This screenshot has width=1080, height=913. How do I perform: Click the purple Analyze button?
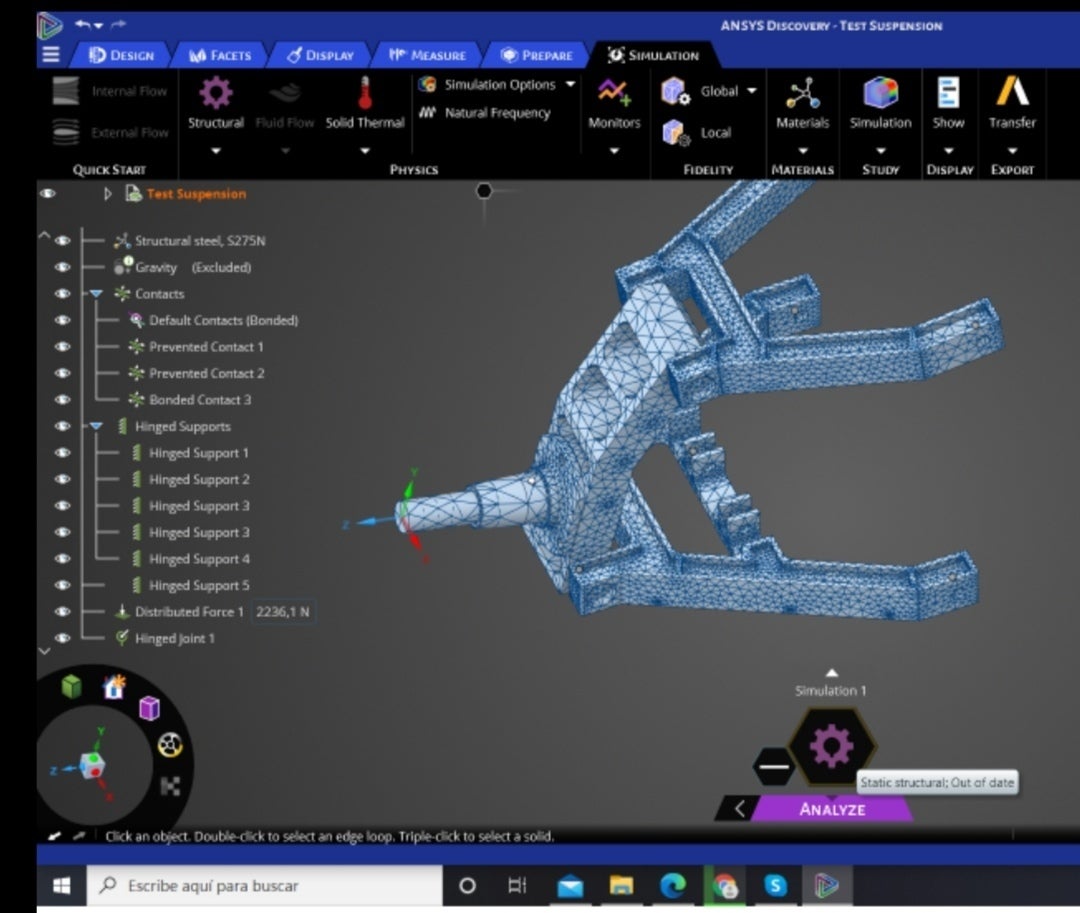point(832,809)
